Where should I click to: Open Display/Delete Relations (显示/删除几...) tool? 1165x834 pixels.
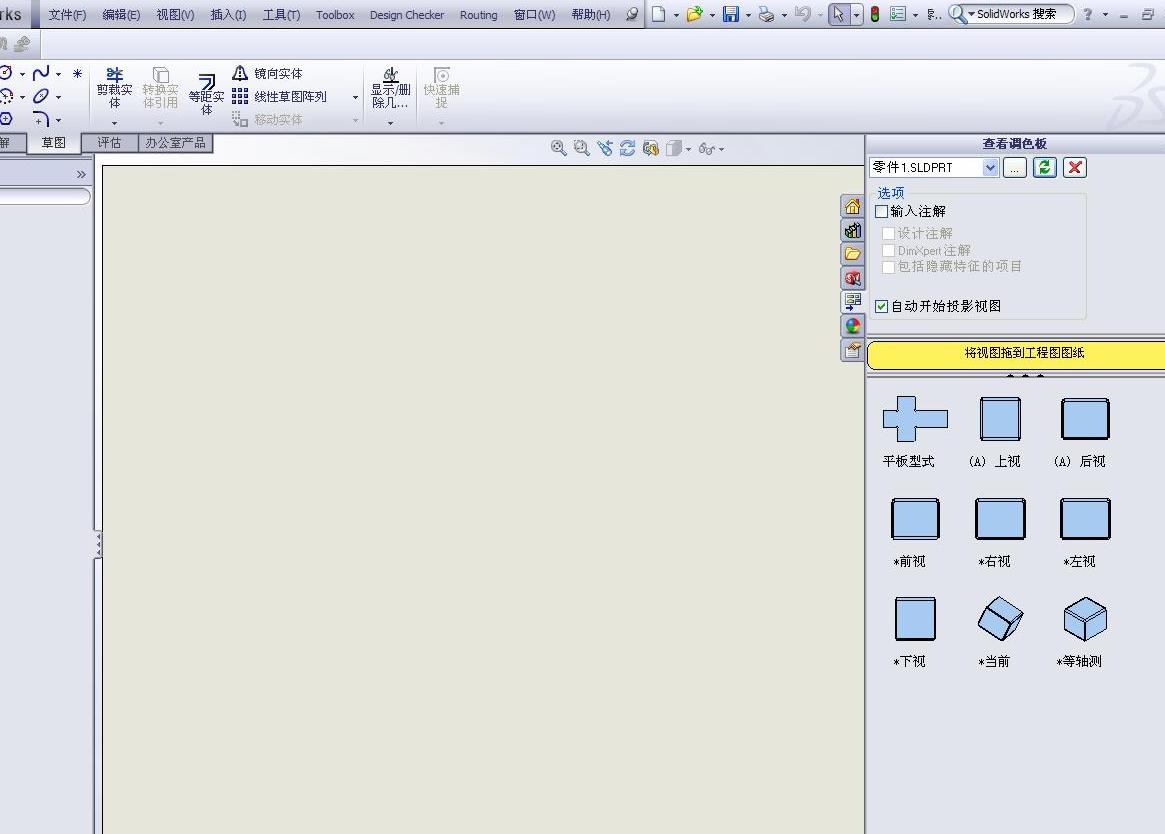click(391, 88)
